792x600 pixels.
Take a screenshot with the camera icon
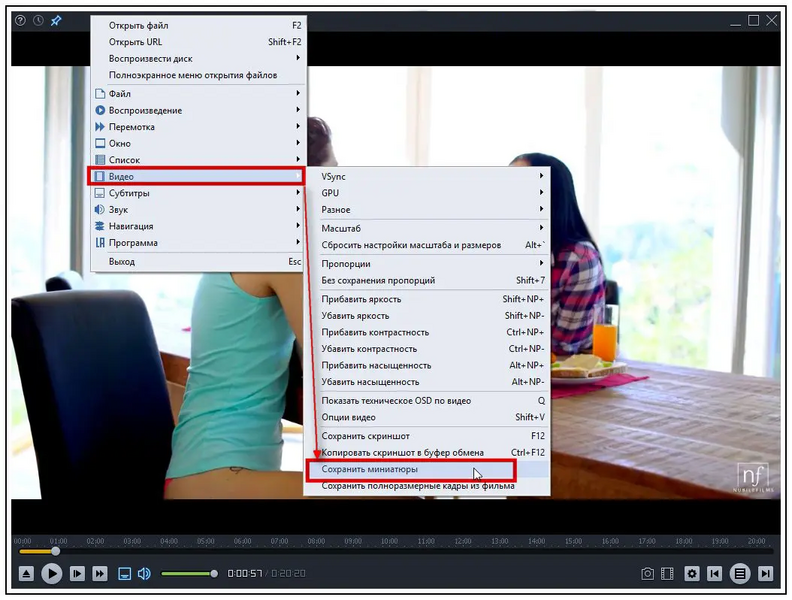point(648,573)
